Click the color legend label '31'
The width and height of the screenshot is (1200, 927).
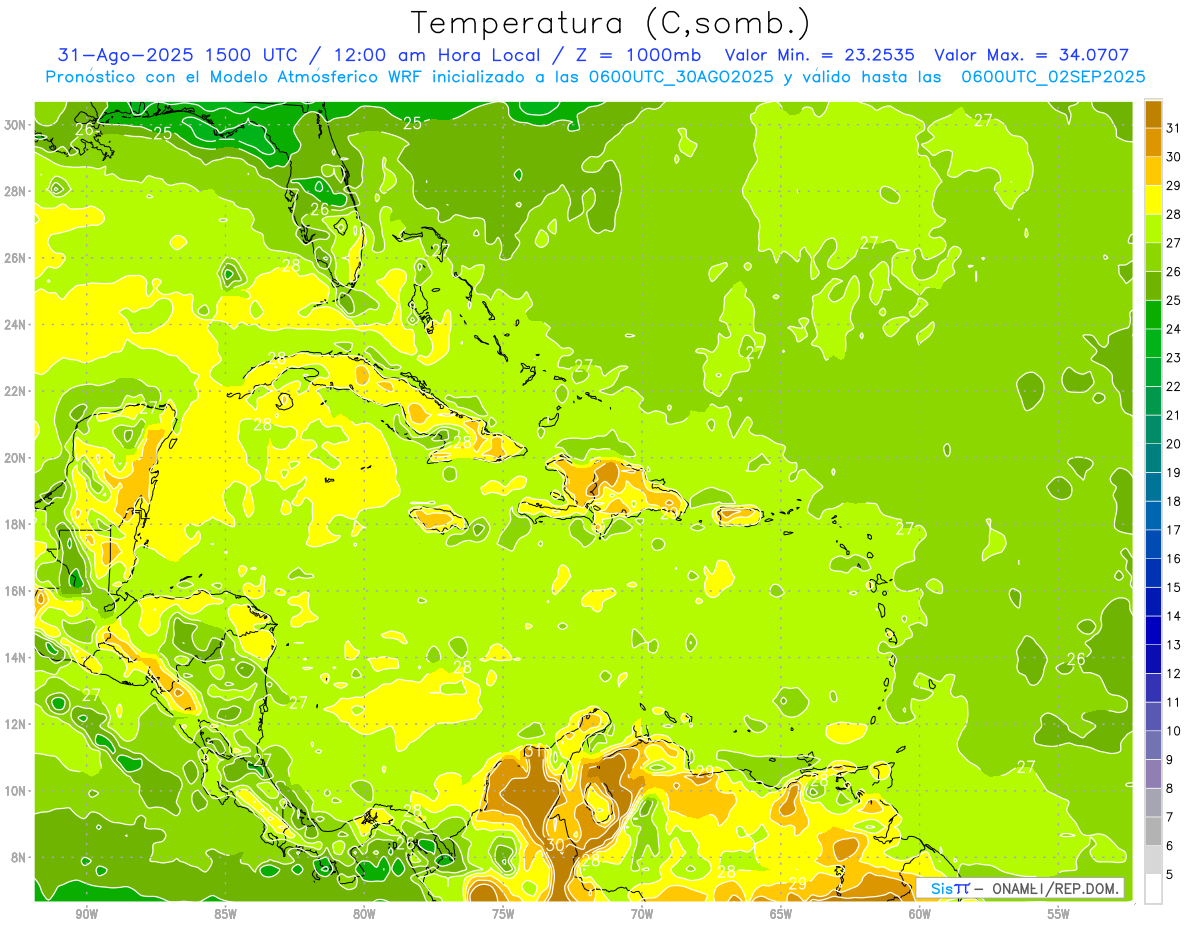click(x=1174, y=128)
